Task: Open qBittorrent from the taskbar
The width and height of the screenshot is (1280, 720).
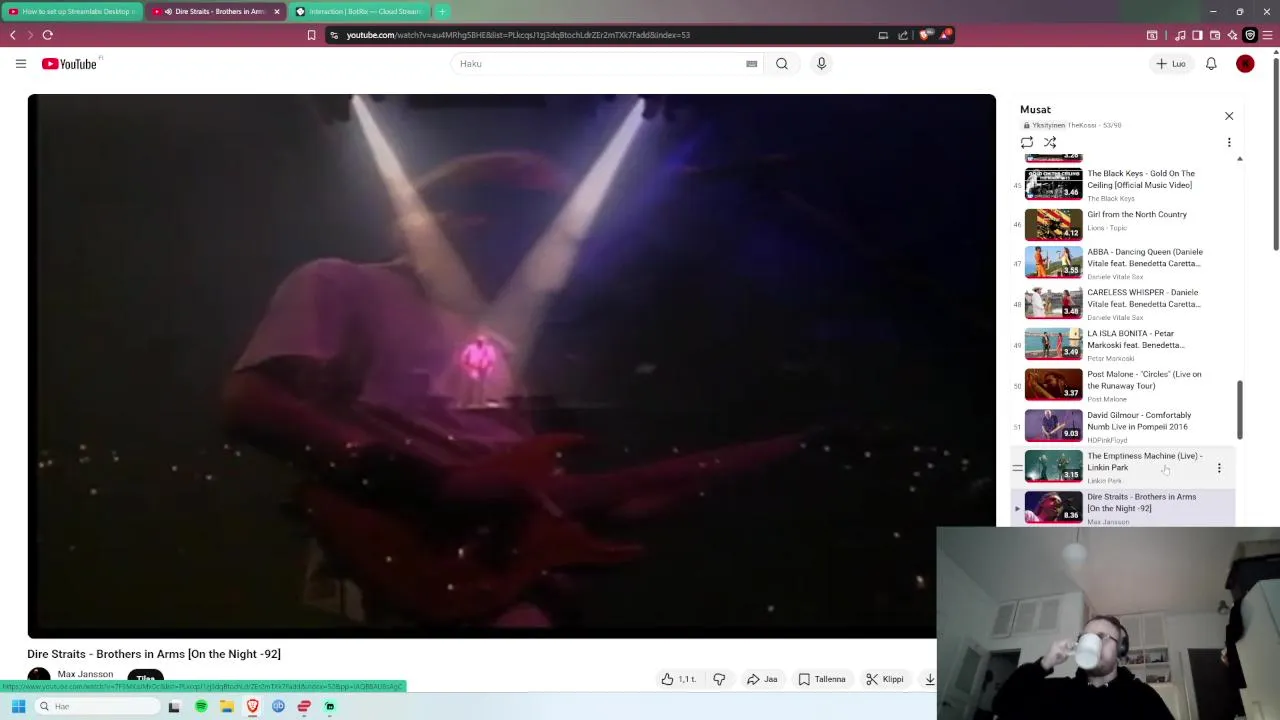Action: [x=278, y=706]
